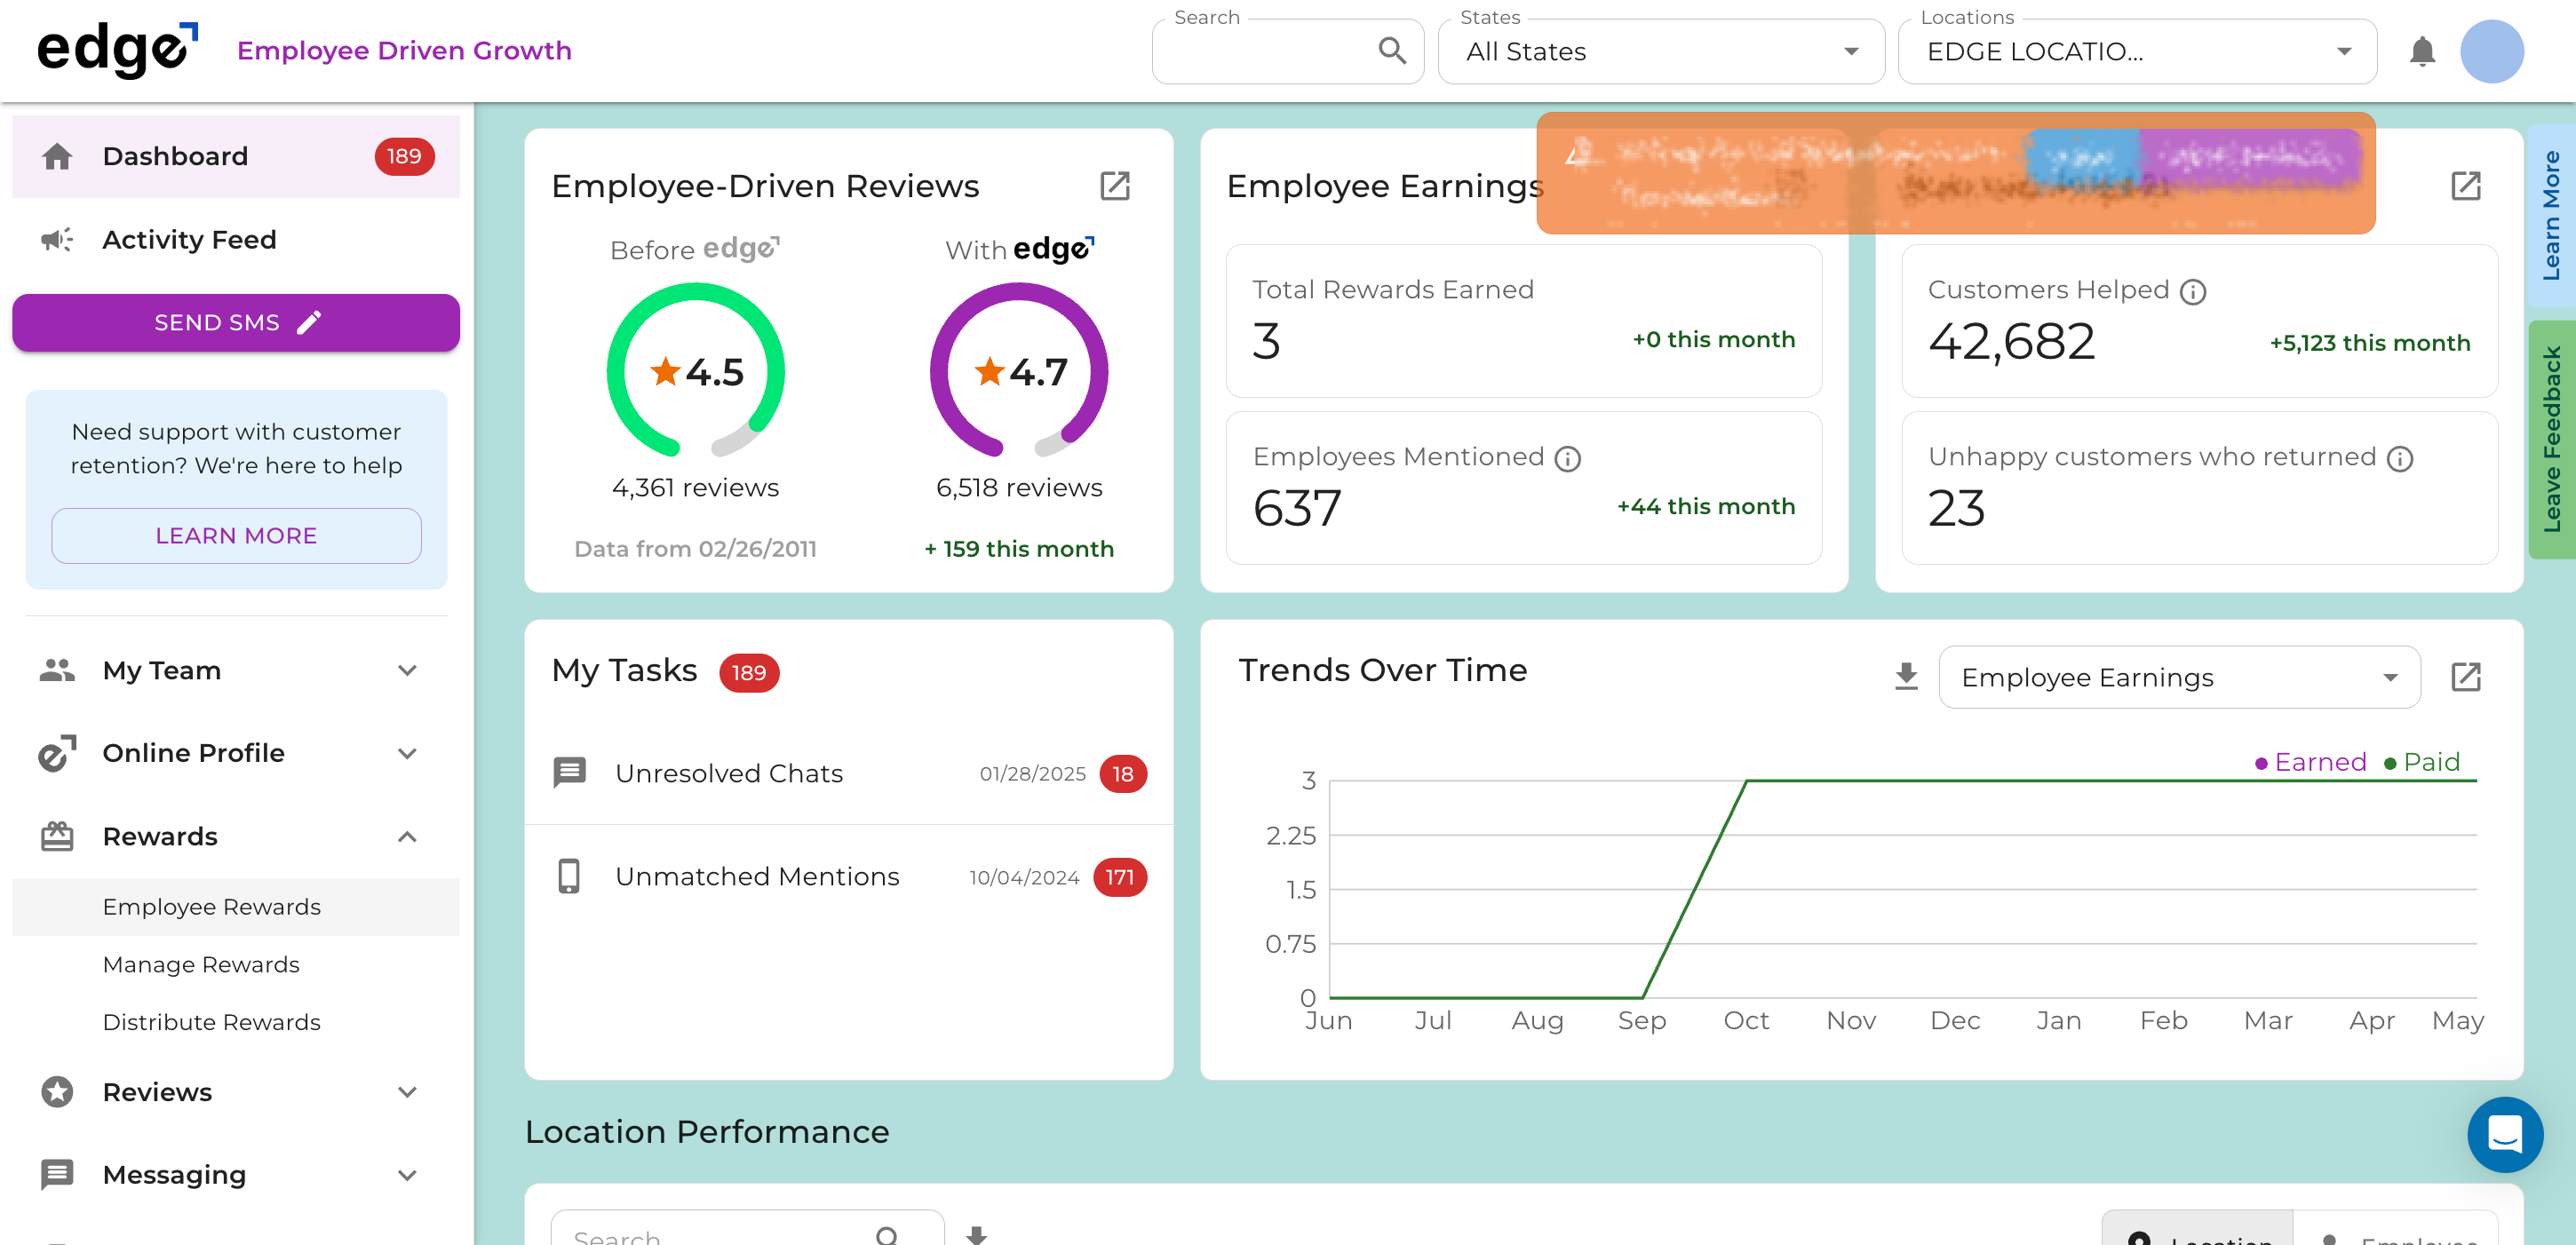Click '+ 159 this month' text
This screenshot has width=2576, height=1245.
click(x=1018, y=549)
